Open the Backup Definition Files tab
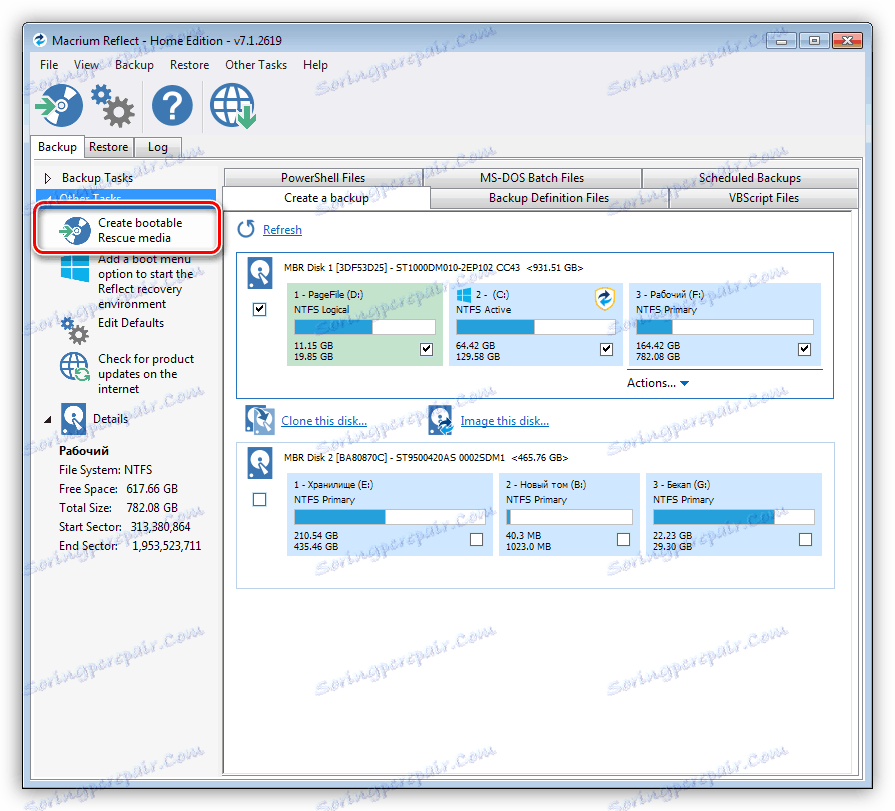 click(x=549, y=198)
